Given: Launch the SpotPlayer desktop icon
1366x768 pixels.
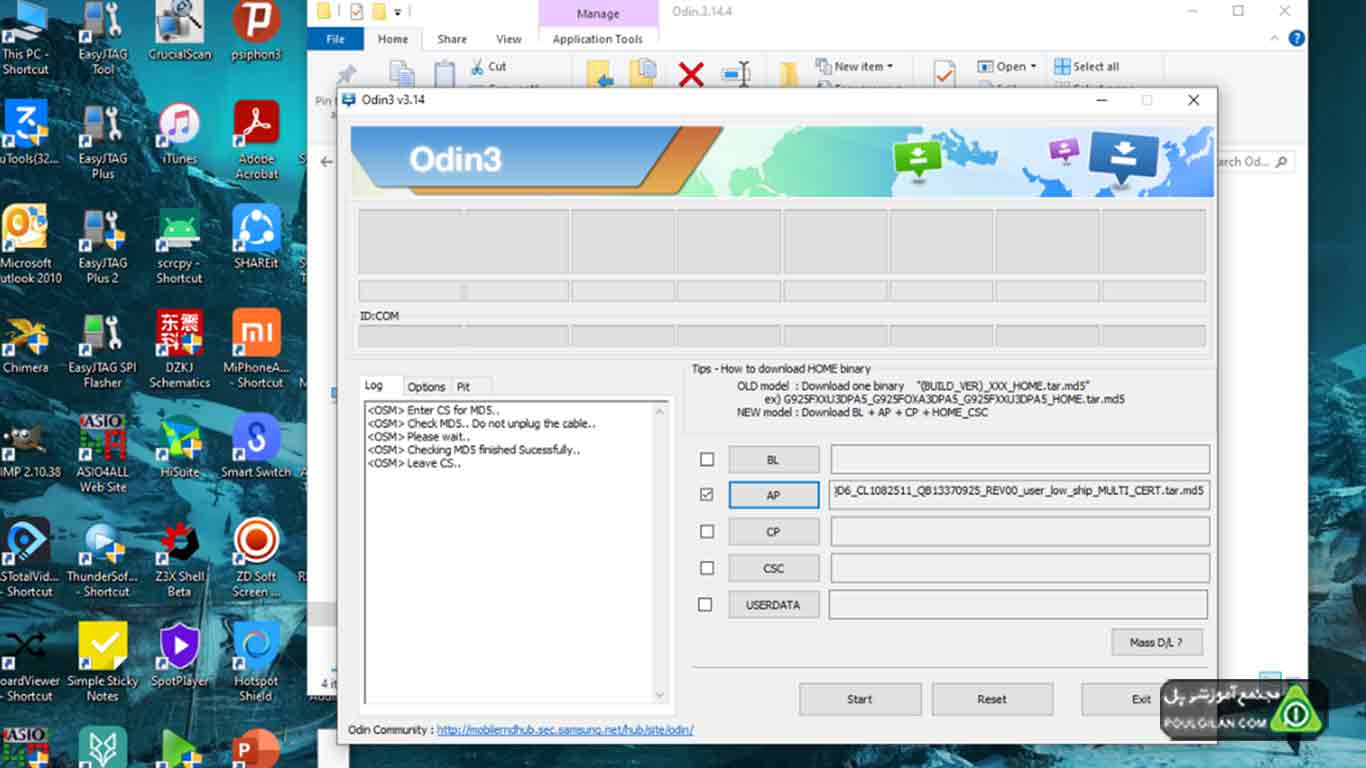Looking at the screenshot, I should pos(180,655).
